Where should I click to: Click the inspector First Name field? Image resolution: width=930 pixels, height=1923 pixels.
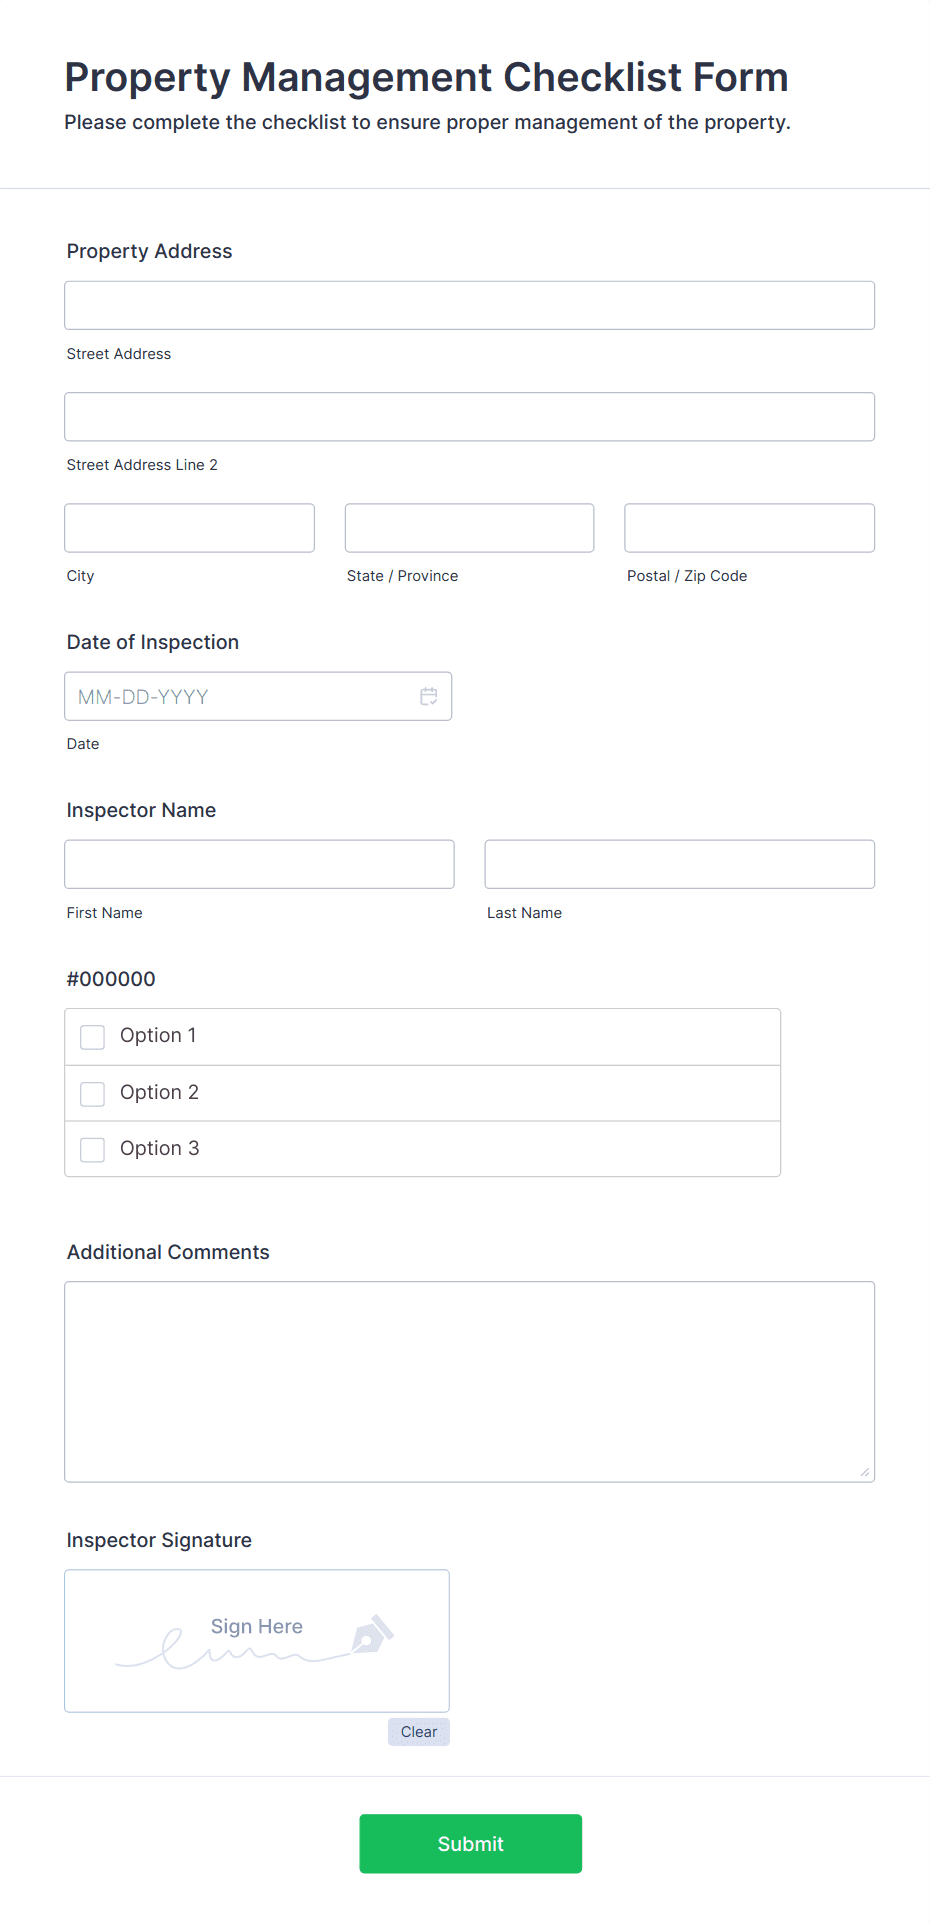(259, 863)
